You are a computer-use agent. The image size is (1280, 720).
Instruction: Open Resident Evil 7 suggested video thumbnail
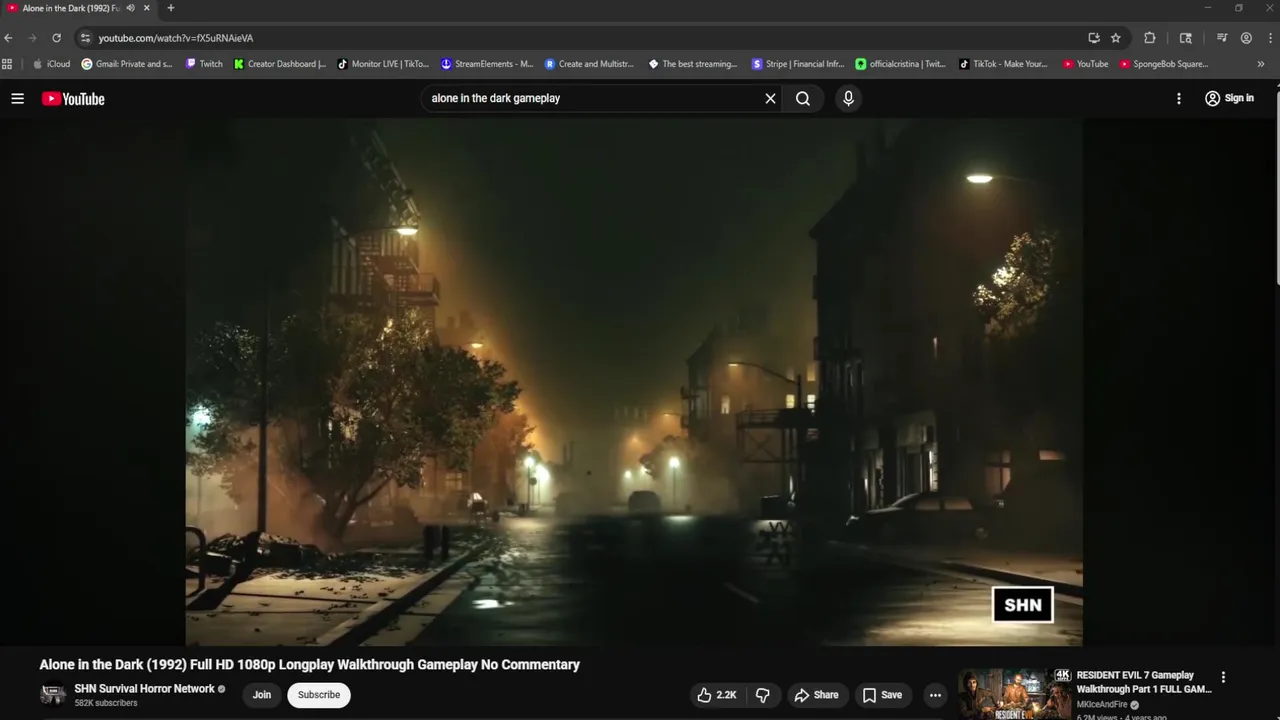[1014, 694]
